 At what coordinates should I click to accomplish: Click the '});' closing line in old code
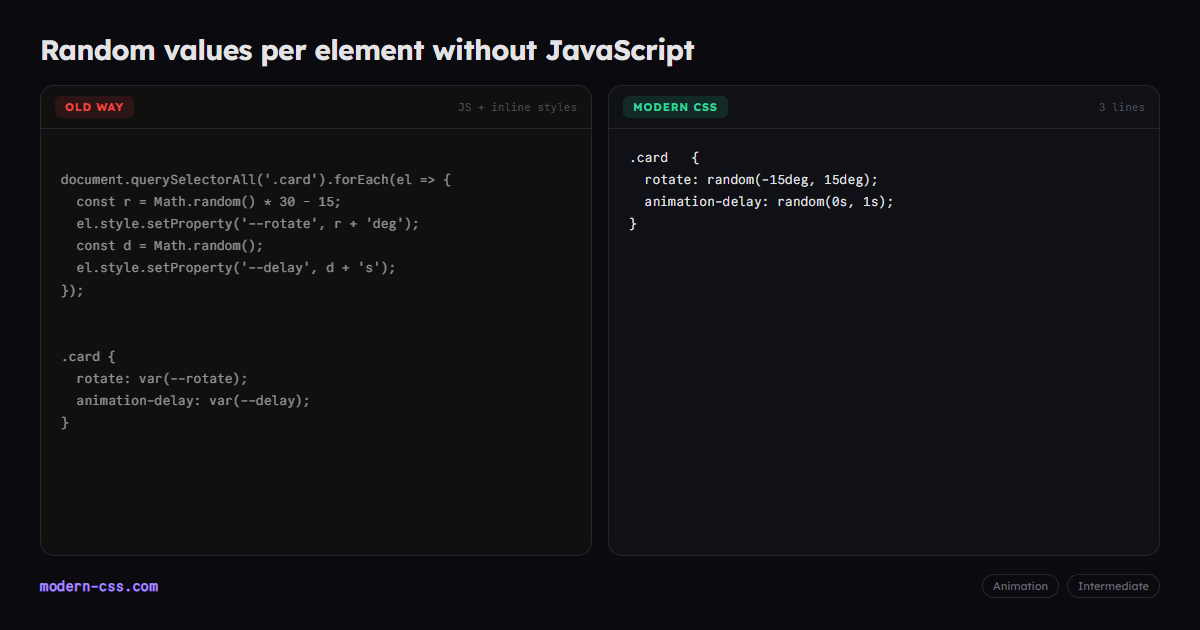tap(73, 290)
